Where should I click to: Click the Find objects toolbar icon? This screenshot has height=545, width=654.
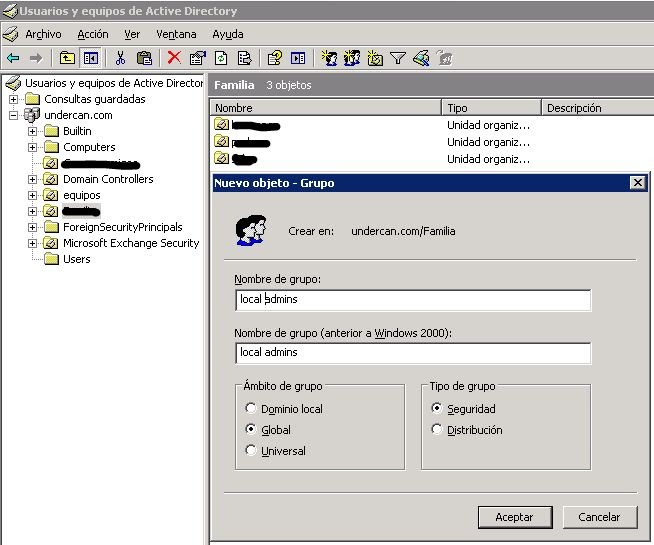(x=421, y=58)
